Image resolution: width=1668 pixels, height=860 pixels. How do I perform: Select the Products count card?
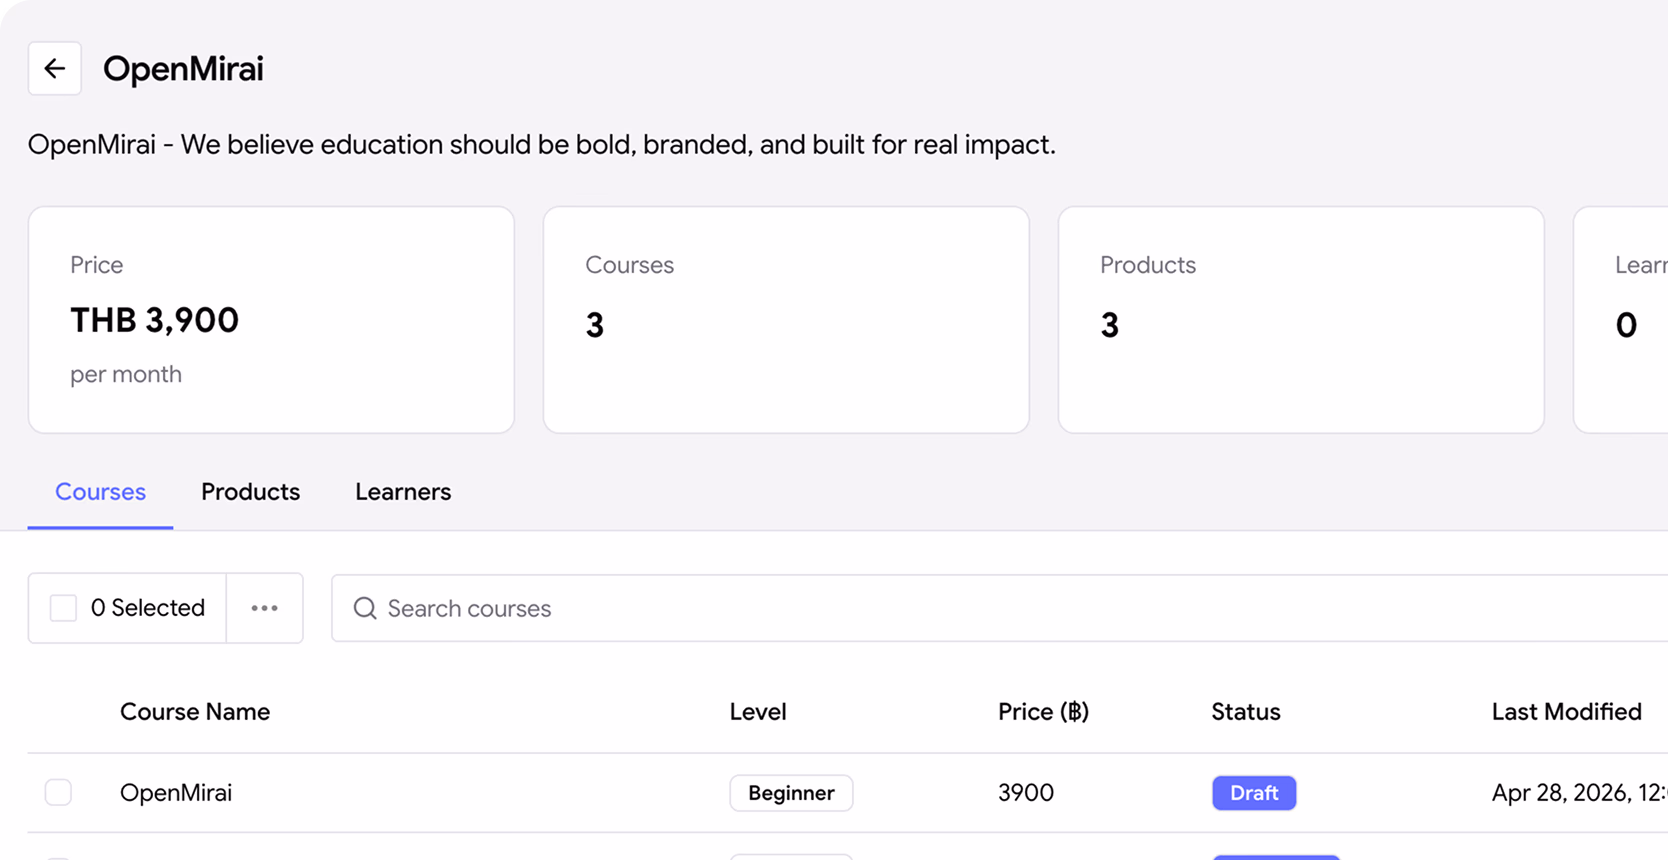(1301, 320)
